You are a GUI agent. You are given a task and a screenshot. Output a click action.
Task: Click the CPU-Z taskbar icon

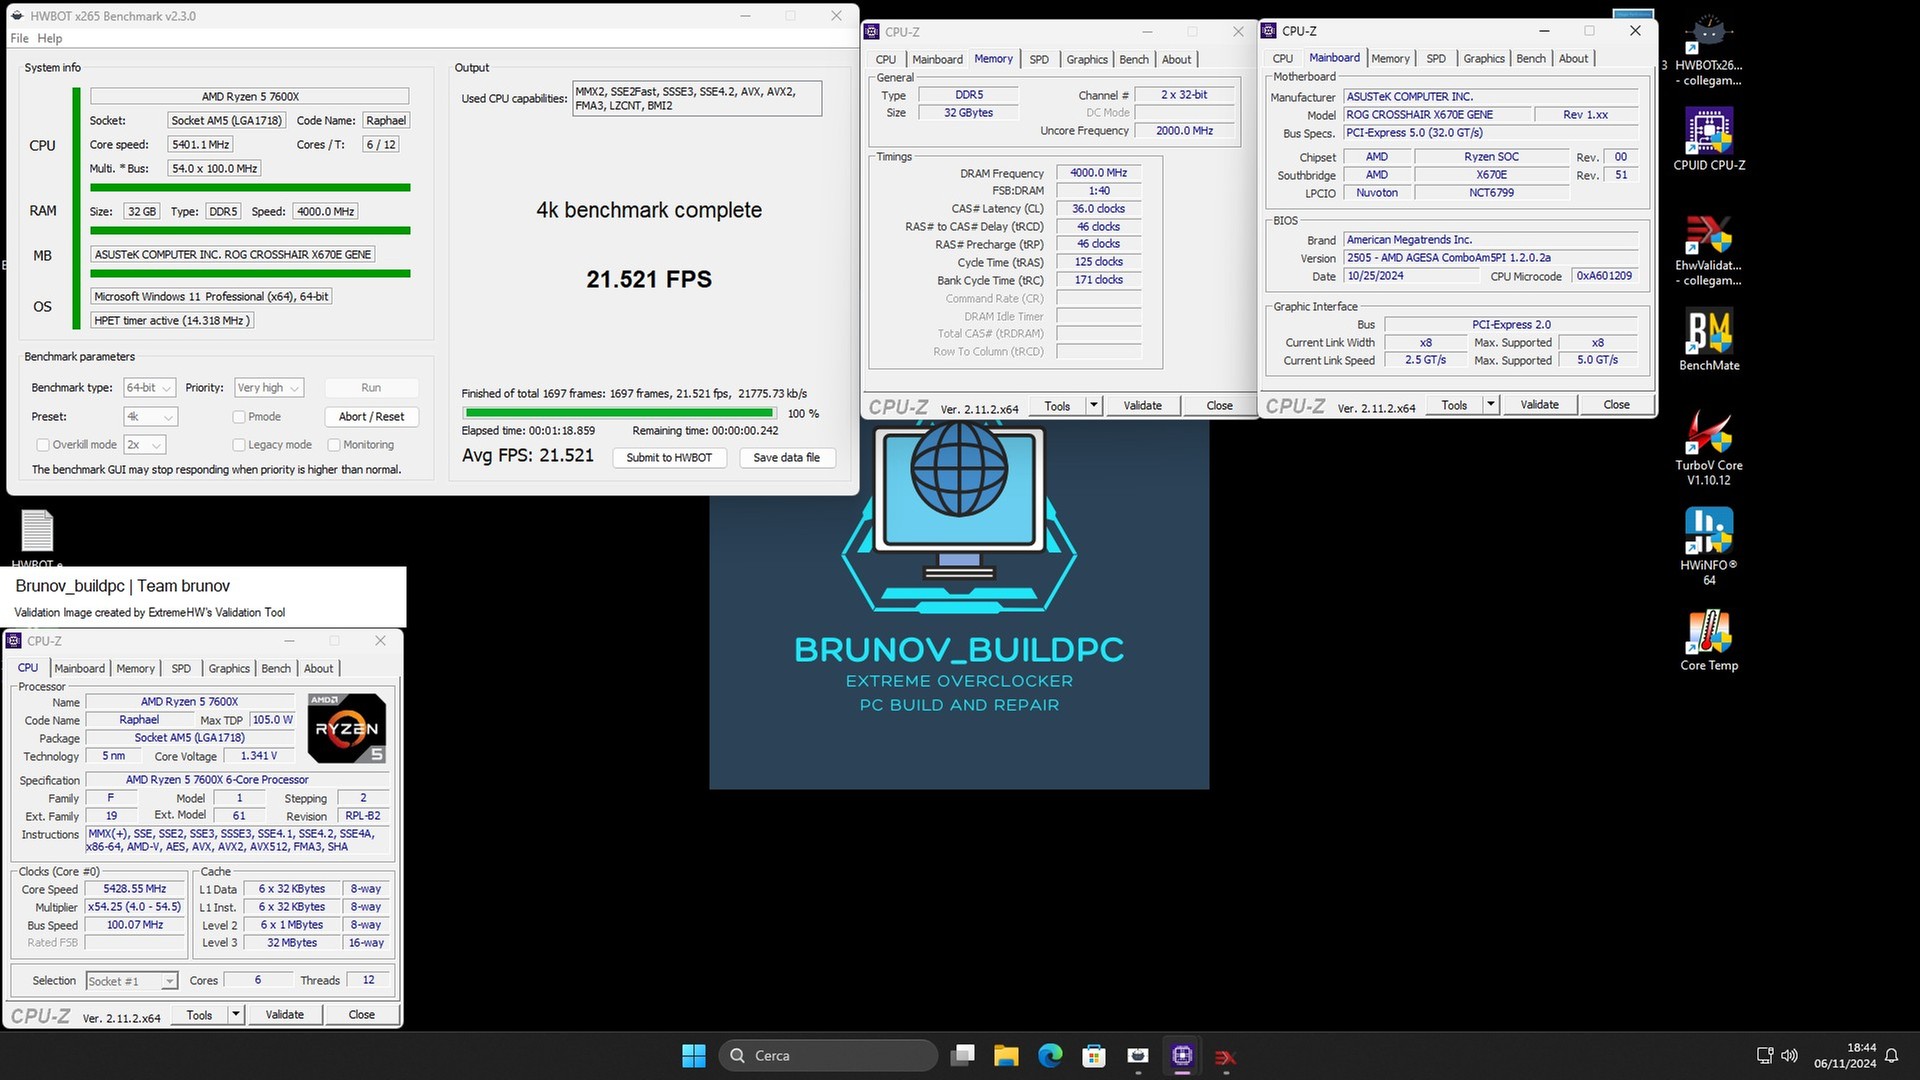[x=1182, y=1055]
